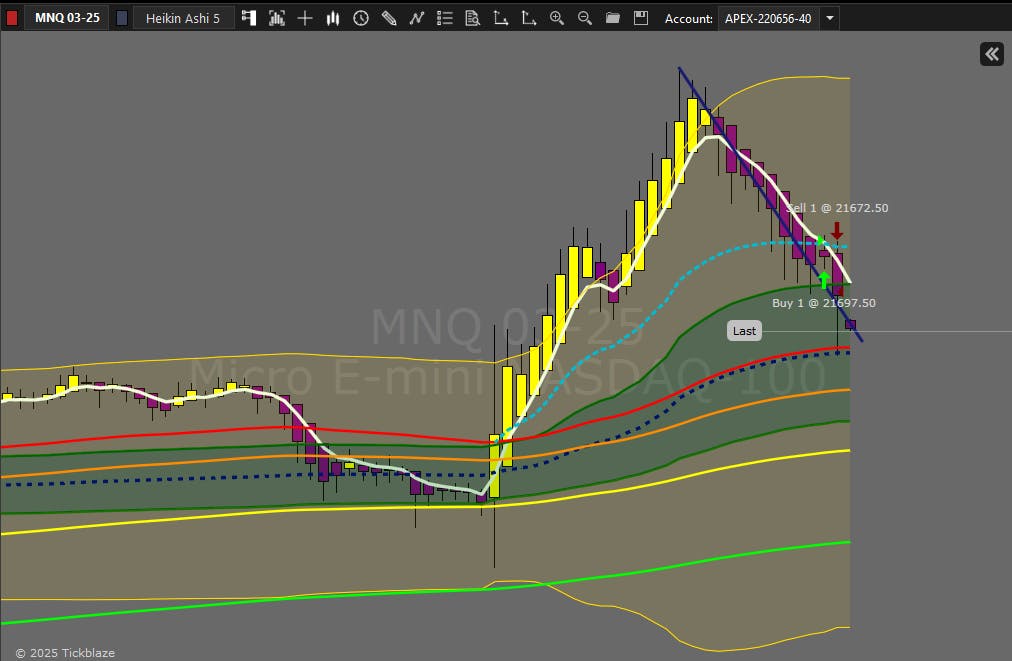Screen dimensions: 1012x661
Task: Select the crosshair cursor tool
Action: pos(305,18)
